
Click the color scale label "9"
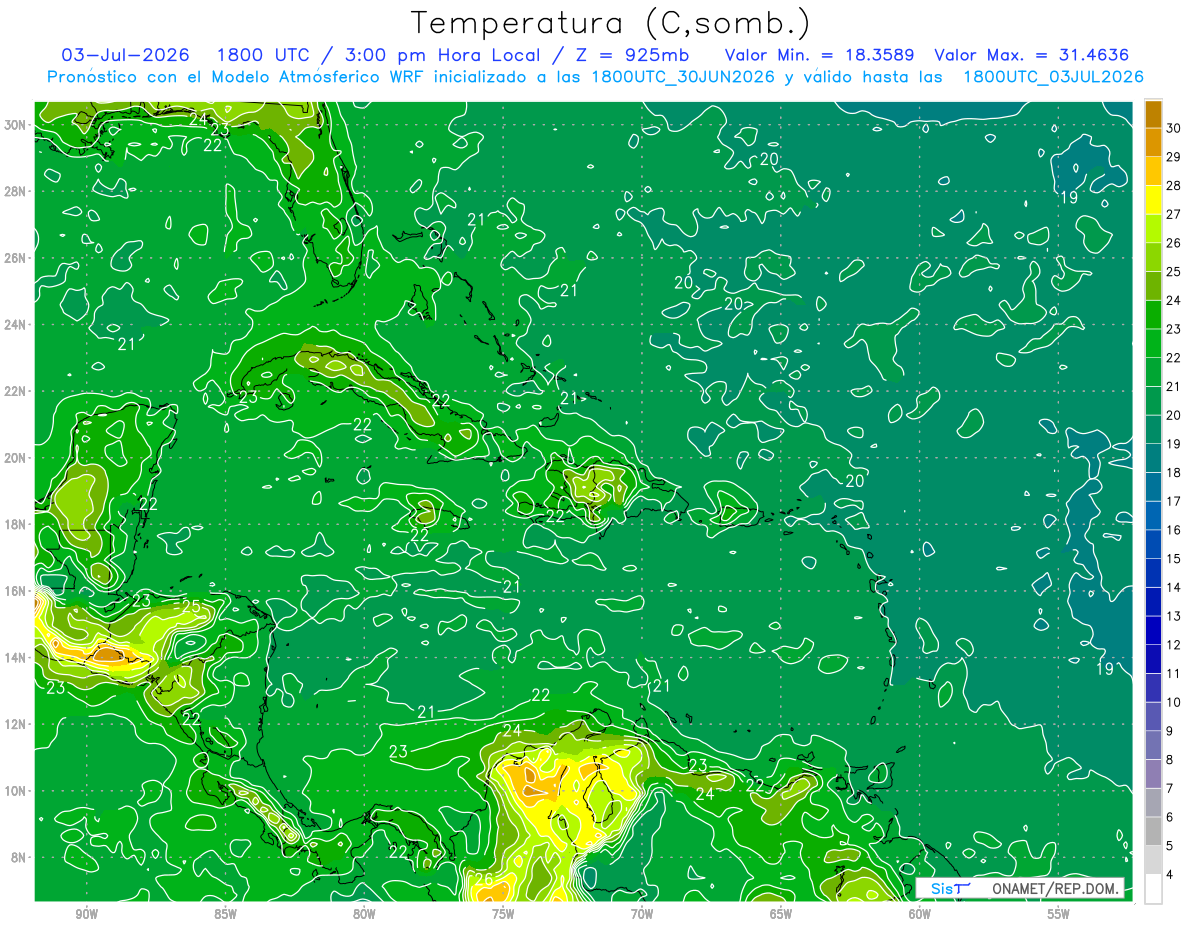(x=1170, y=731)
